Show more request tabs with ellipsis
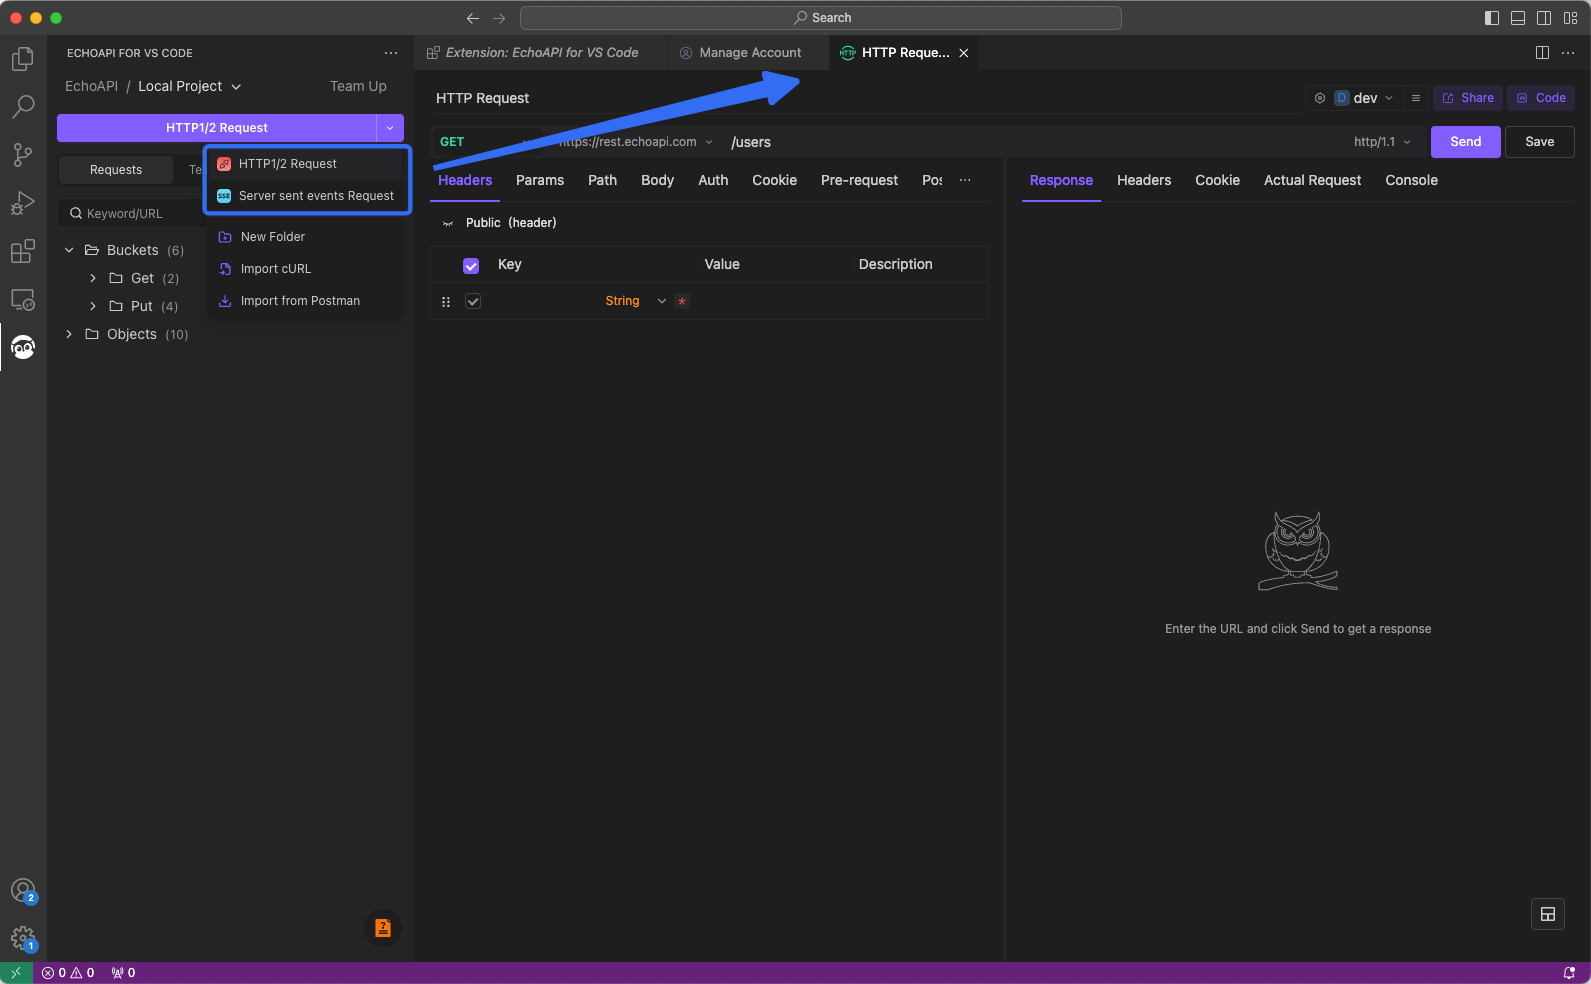The height and width of the screenshot is (984, 1591). pyautogui.click(x=965, y=180)
